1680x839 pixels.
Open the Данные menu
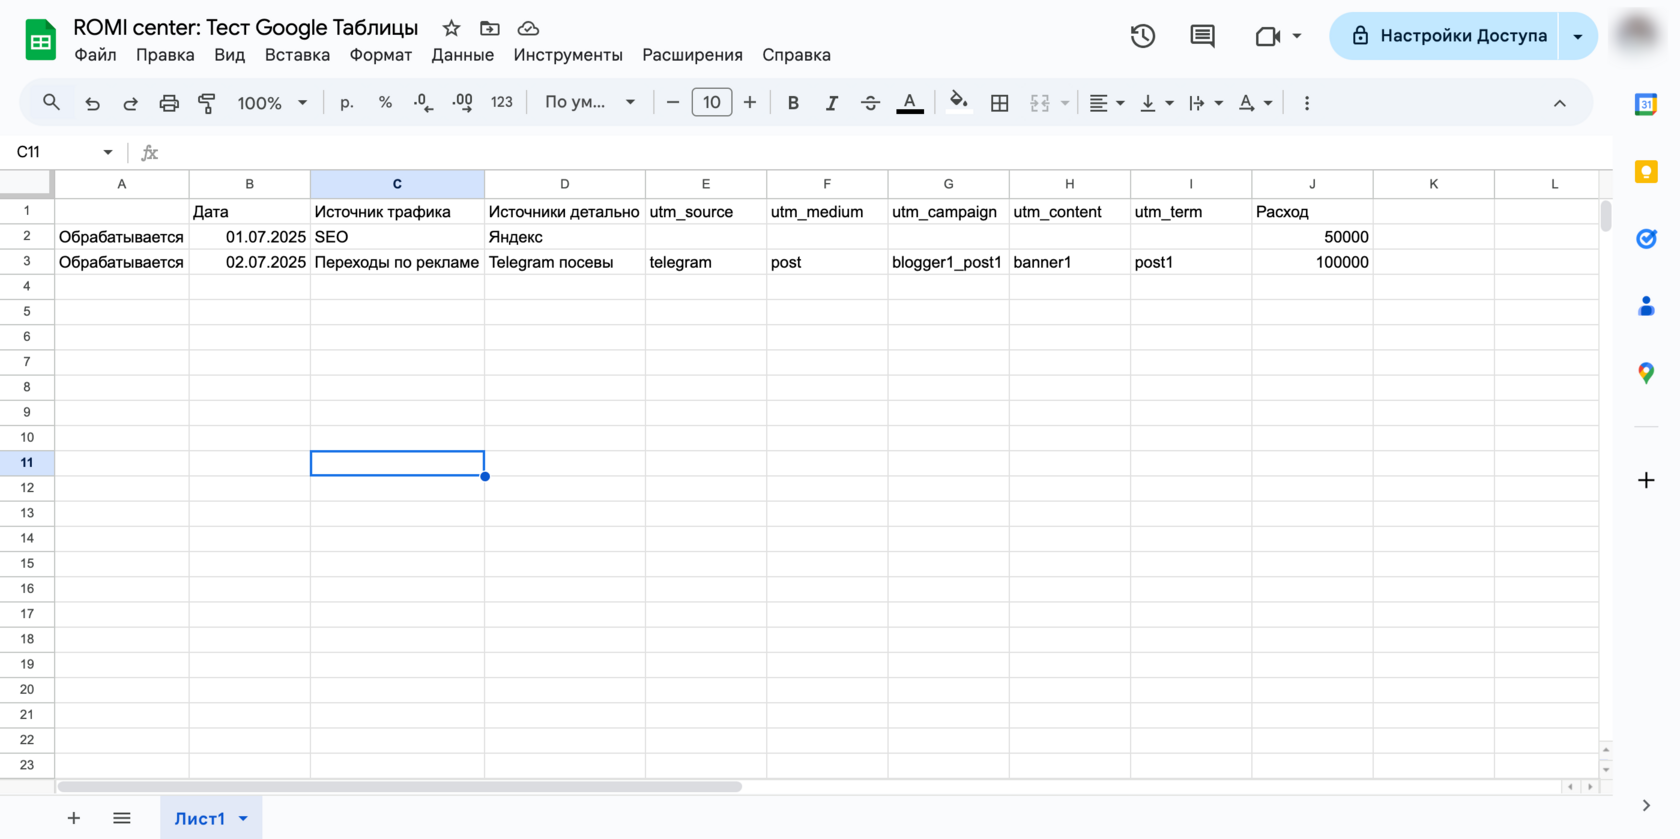tap(462, 55)
